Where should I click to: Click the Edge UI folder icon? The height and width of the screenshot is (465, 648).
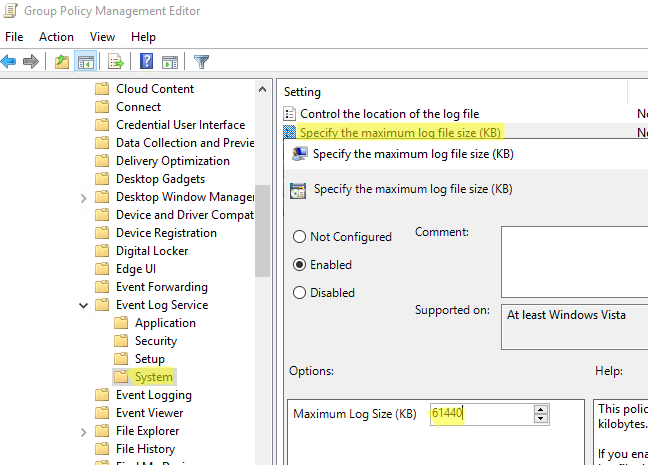pyautogui.click(x=102, y=269)
